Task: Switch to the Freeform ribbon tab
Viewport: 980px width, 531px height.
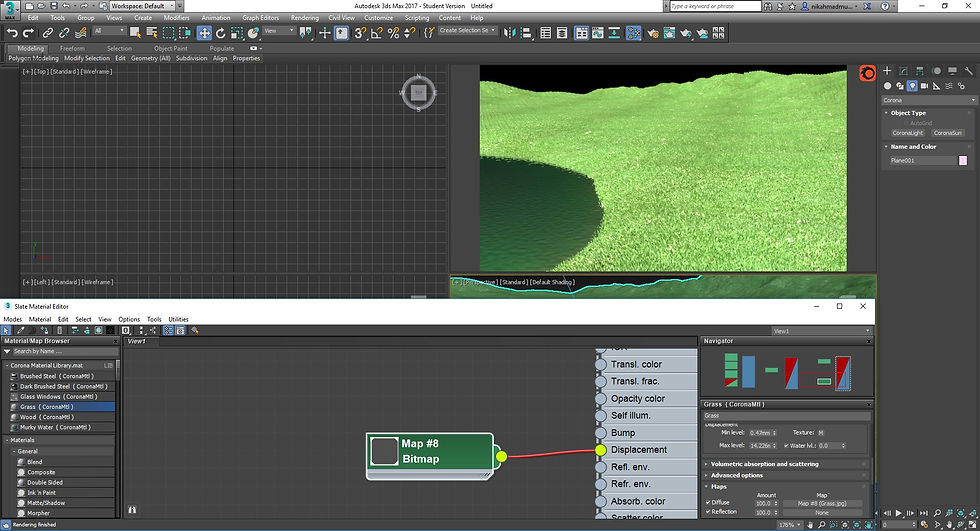Action: point(72,48)
